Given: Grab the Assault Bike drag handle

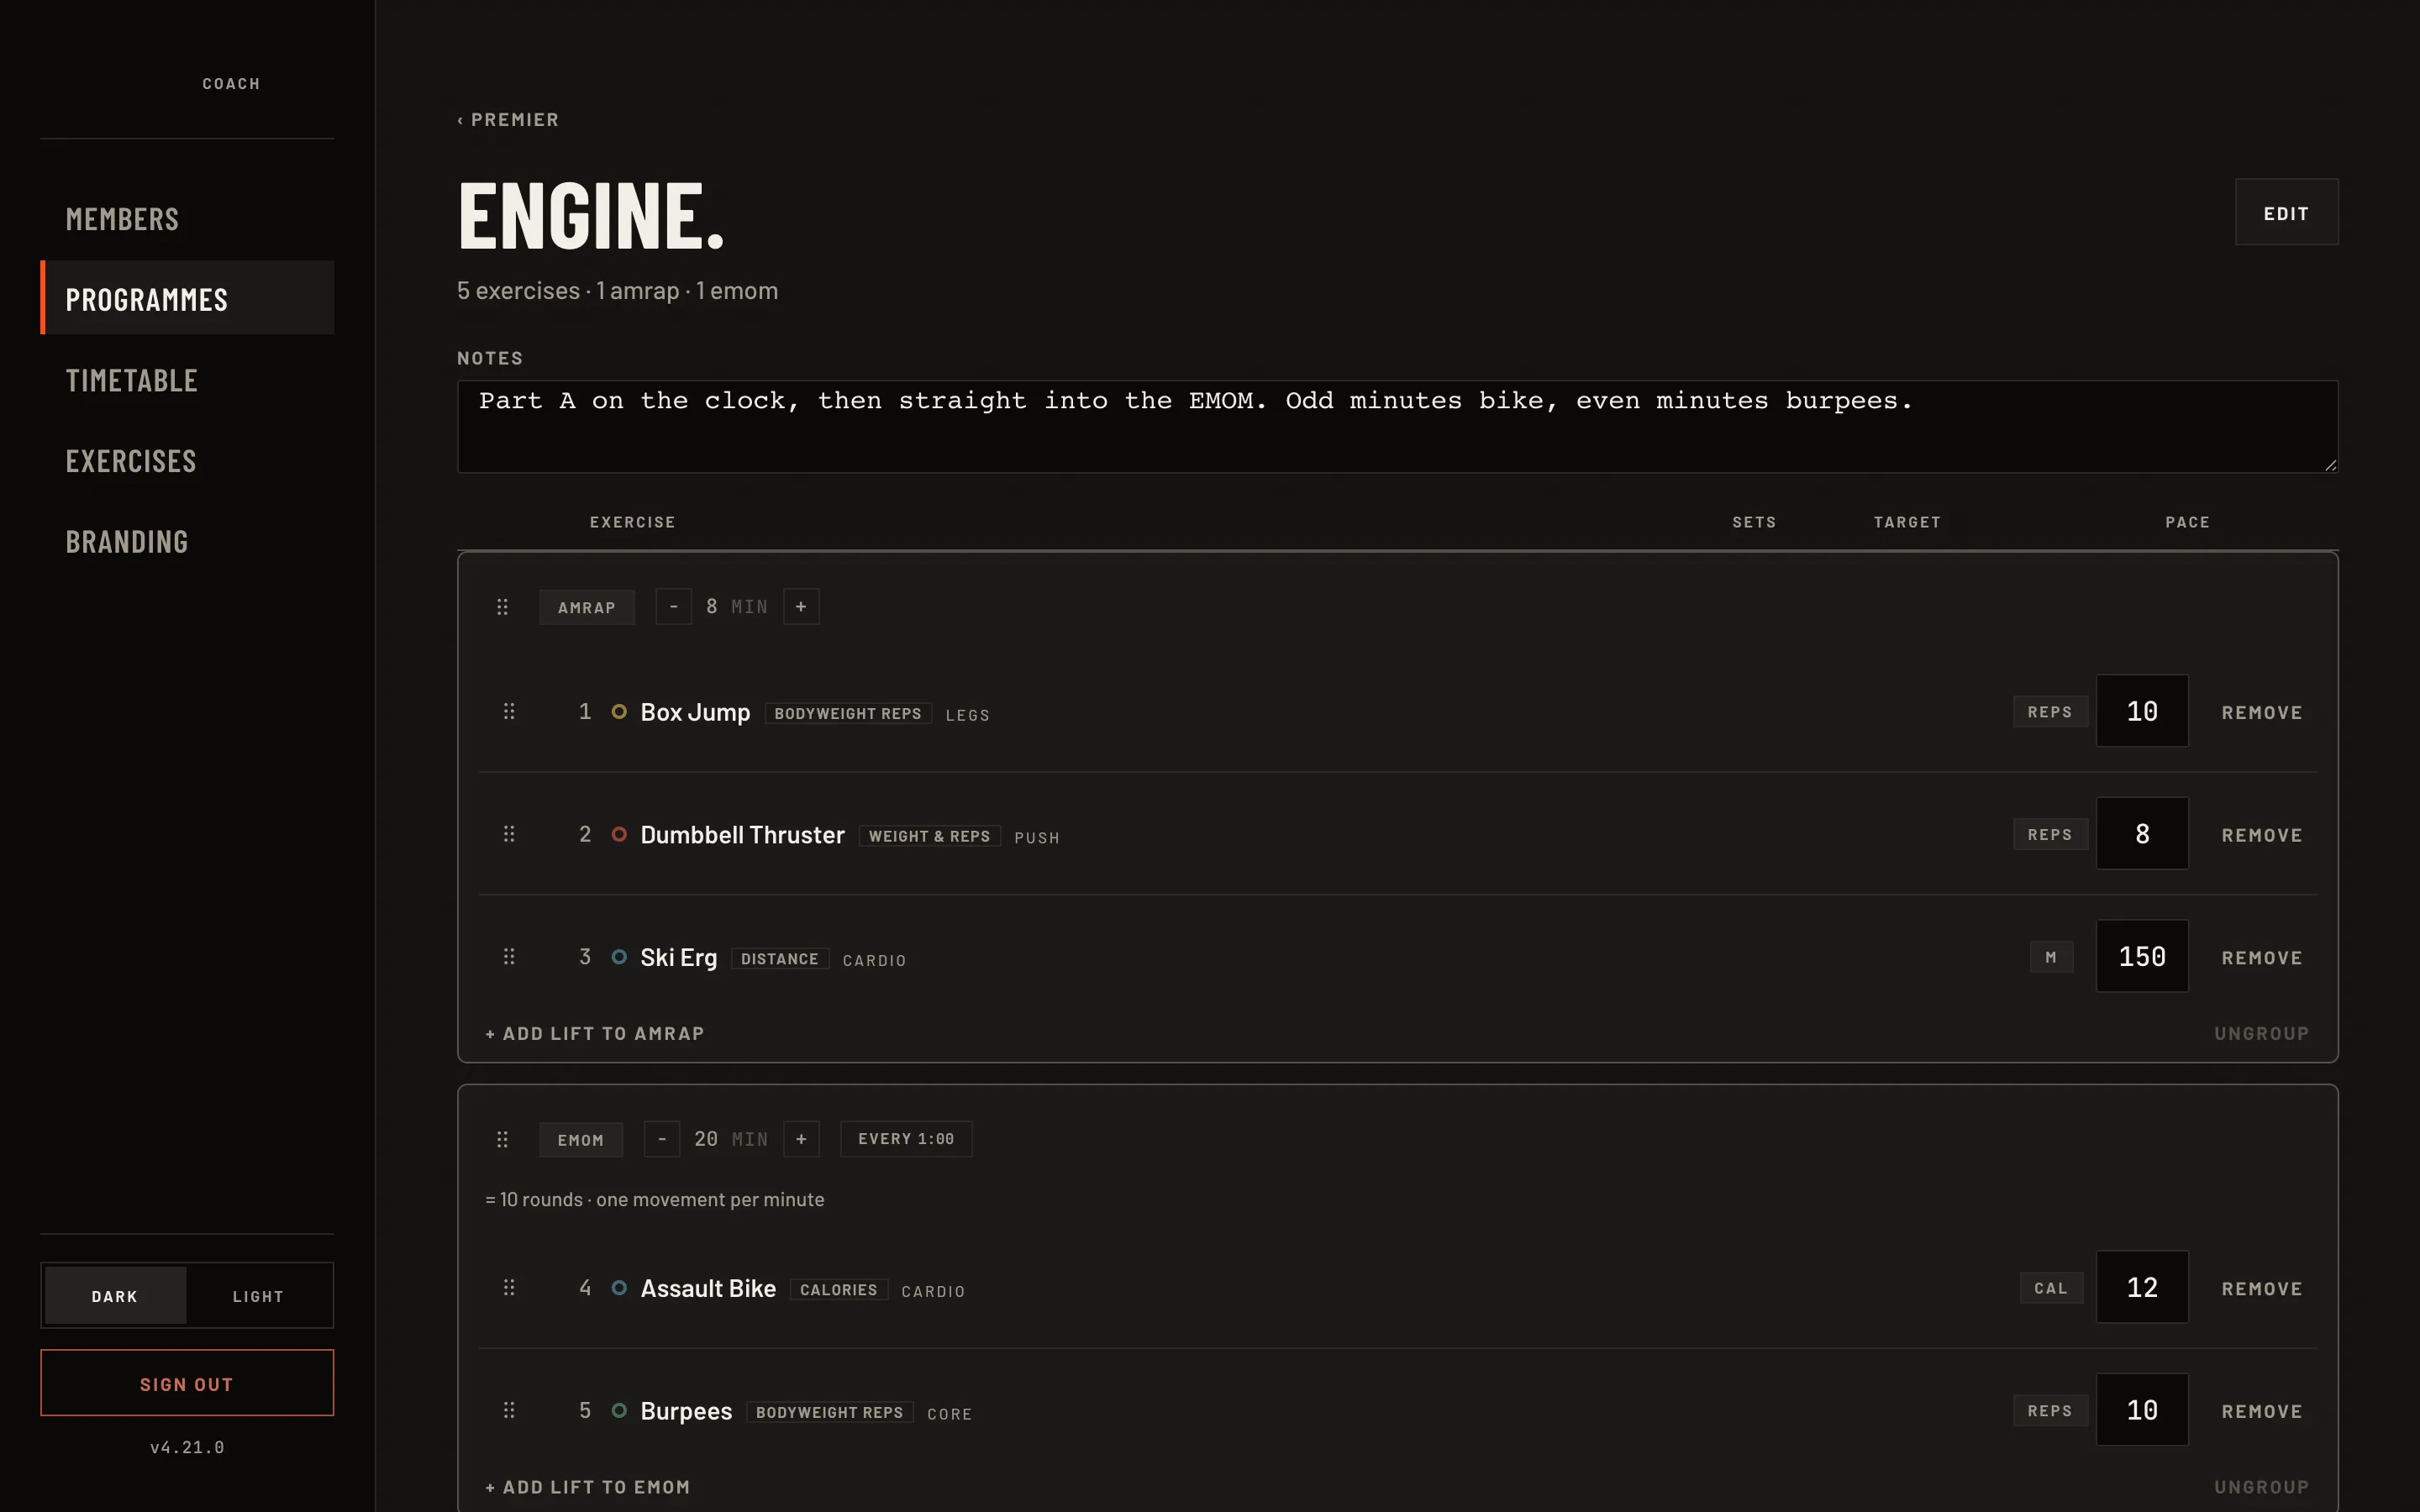Looking at the screenshot, I should coord(509,1288).
